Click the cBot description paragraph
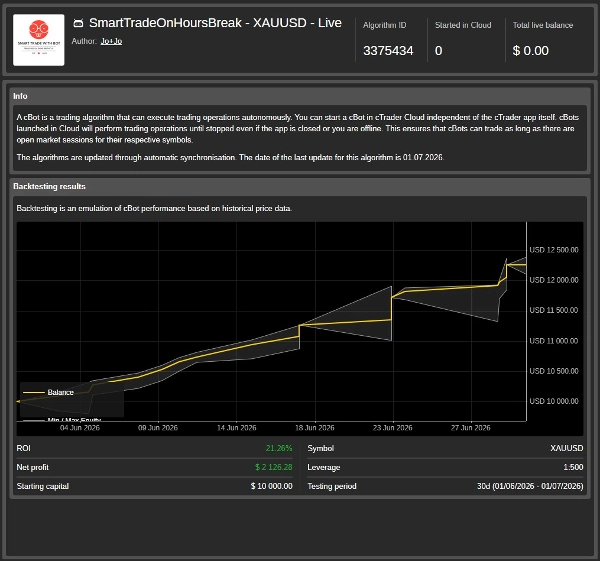This screenshot has width=600, height=561. [x=298, y=129]
